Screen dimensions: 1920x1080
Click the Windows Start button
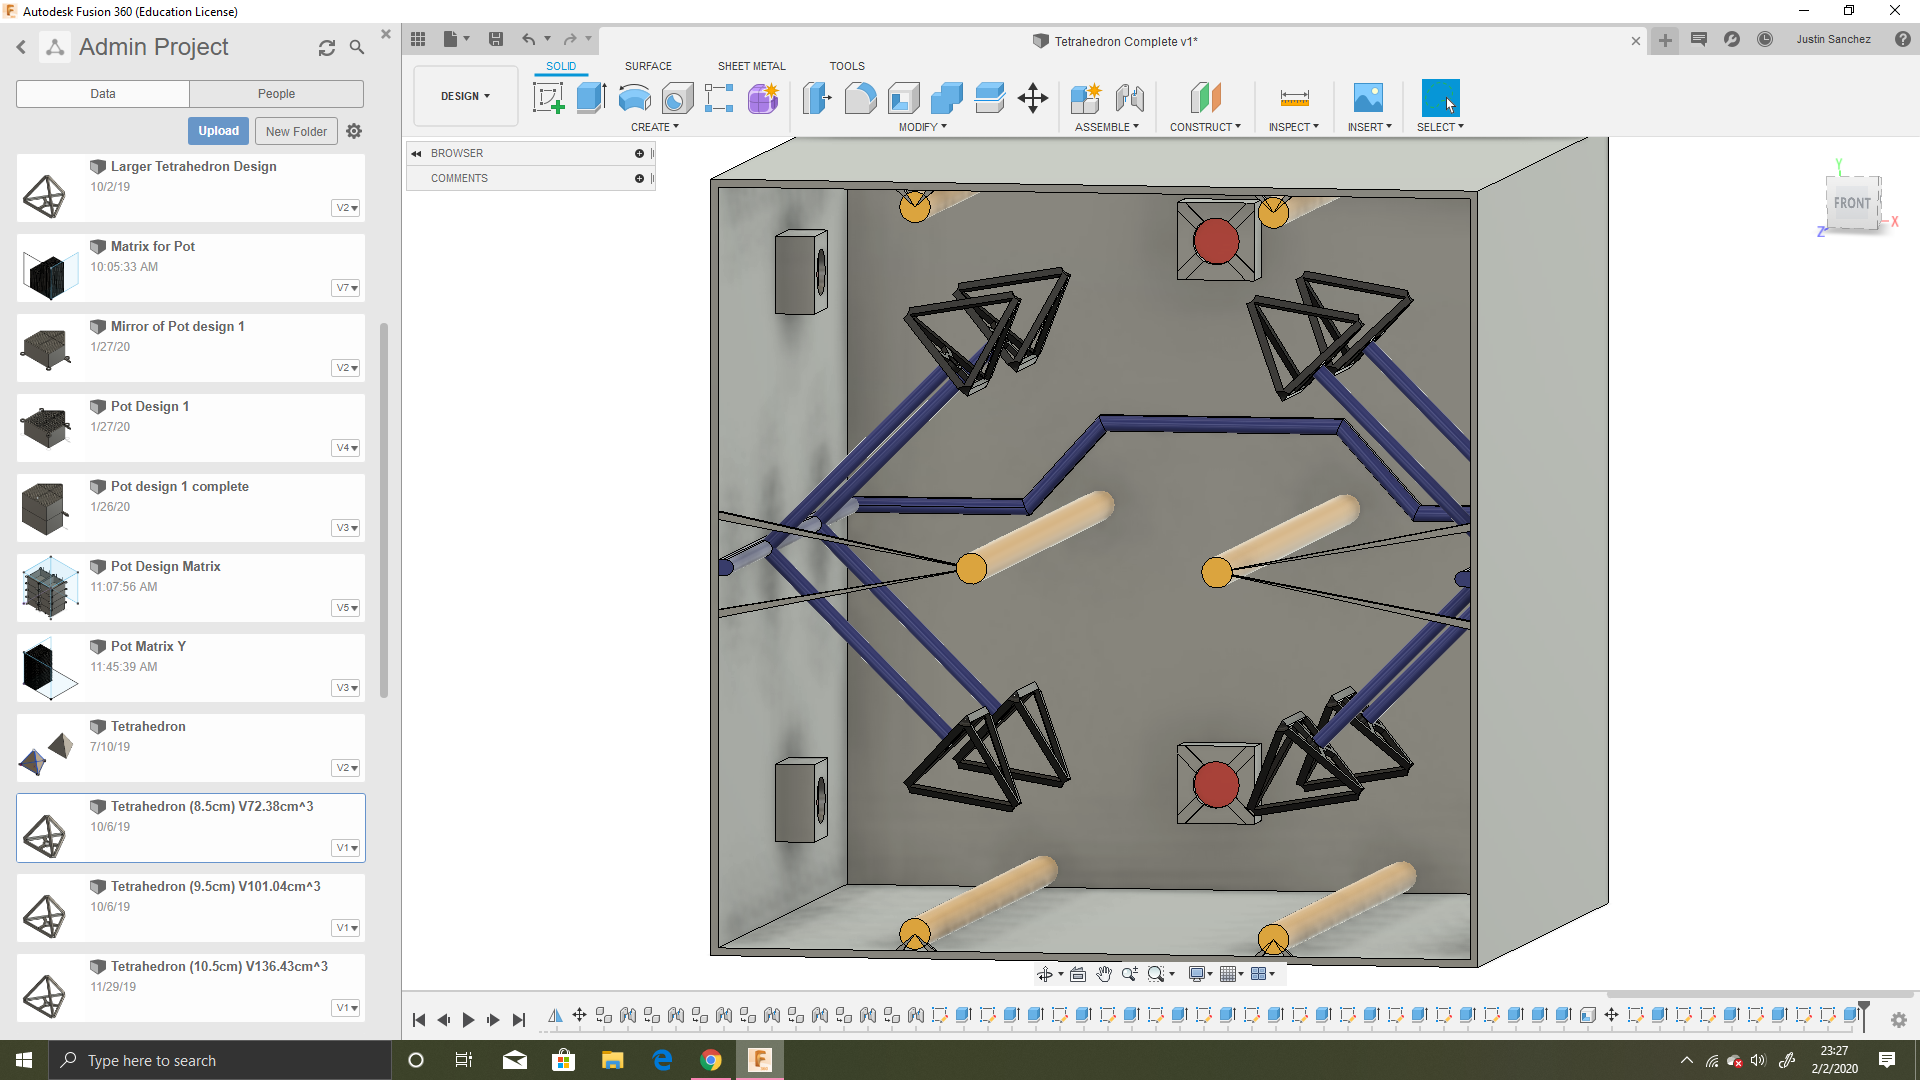tap(24, 1060)
